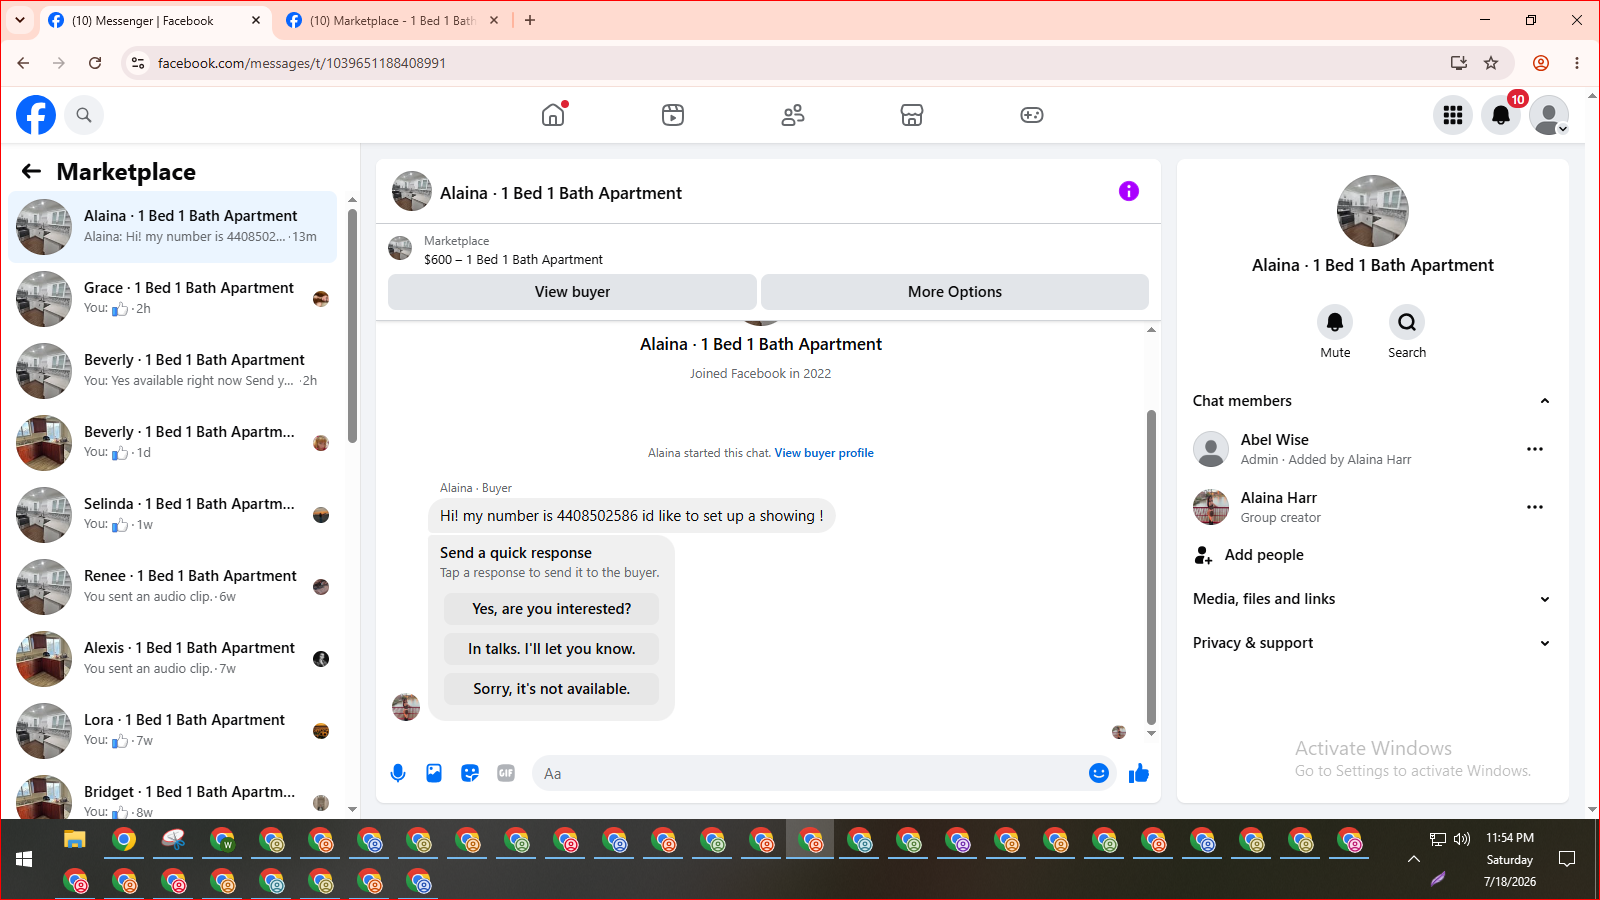Choose a sticker icon
The image size is (1600, 900).
470,773
